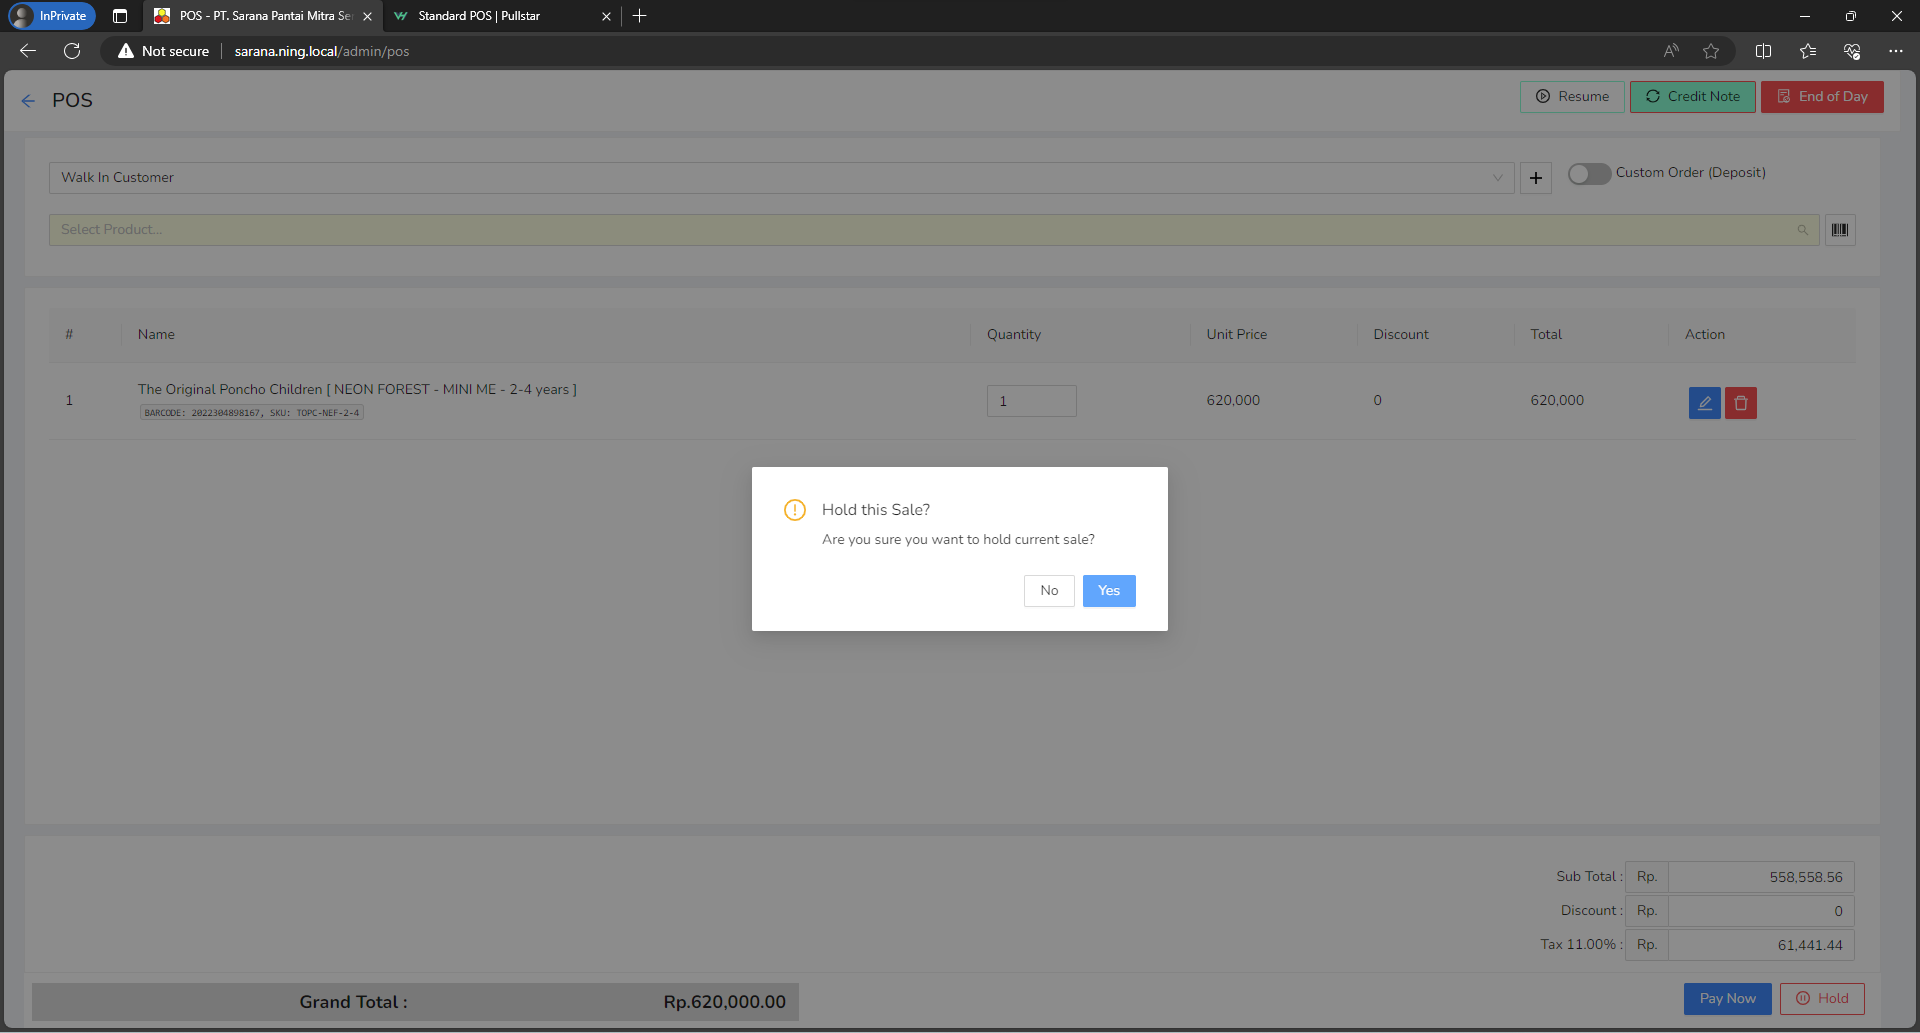Viewport: 1920px width, 1033px height.
Task: Click the Select Product search field
Action: (x=933, y=230)
